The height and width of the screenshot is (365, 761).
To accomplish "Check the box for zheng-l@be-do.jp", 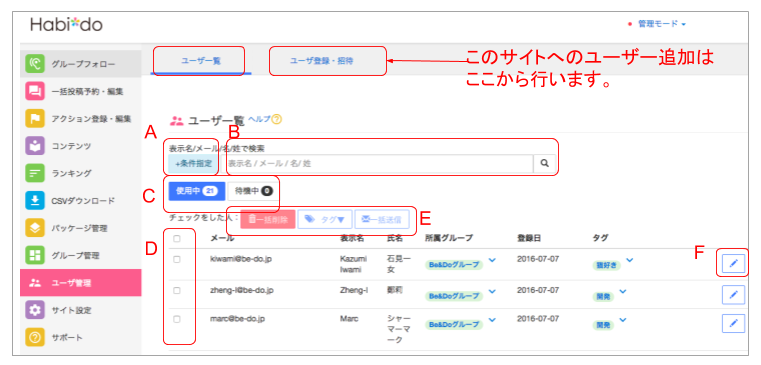I will (x=177, y=290).
